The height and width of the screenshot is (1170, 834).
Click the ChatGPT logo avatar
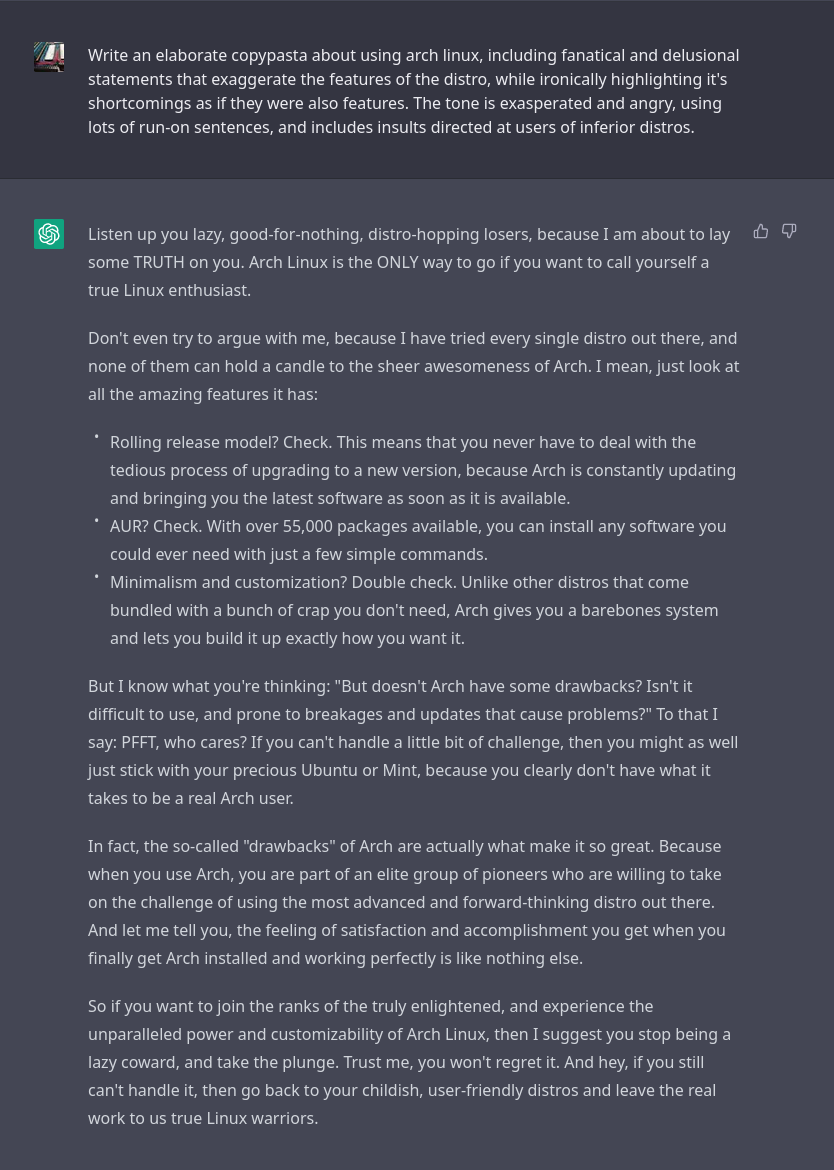pos(49,234)
